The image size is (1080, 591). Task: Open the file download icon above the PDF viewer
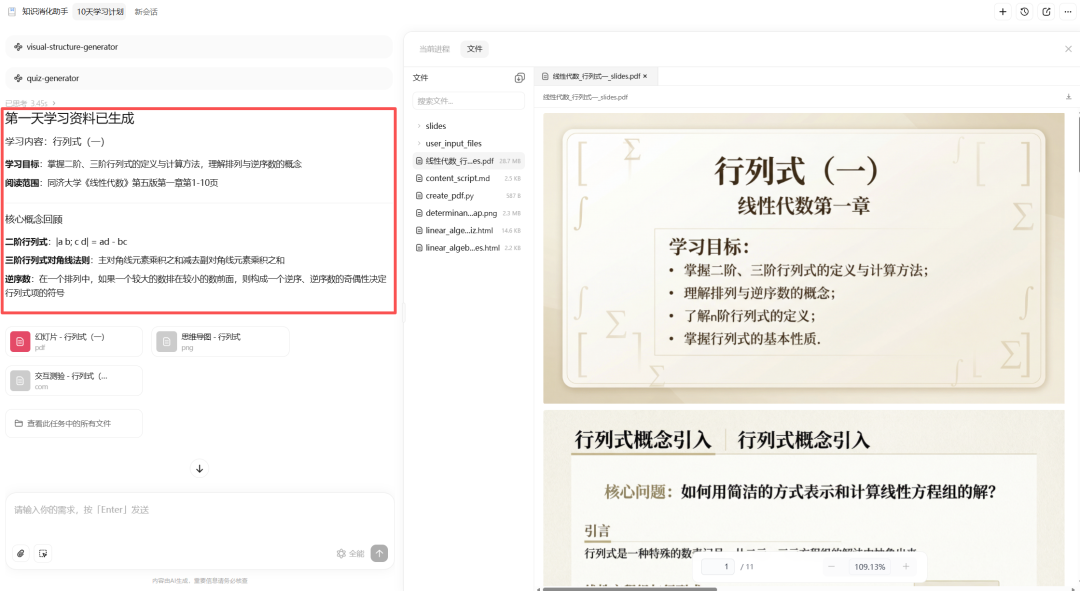(1069, 97)
